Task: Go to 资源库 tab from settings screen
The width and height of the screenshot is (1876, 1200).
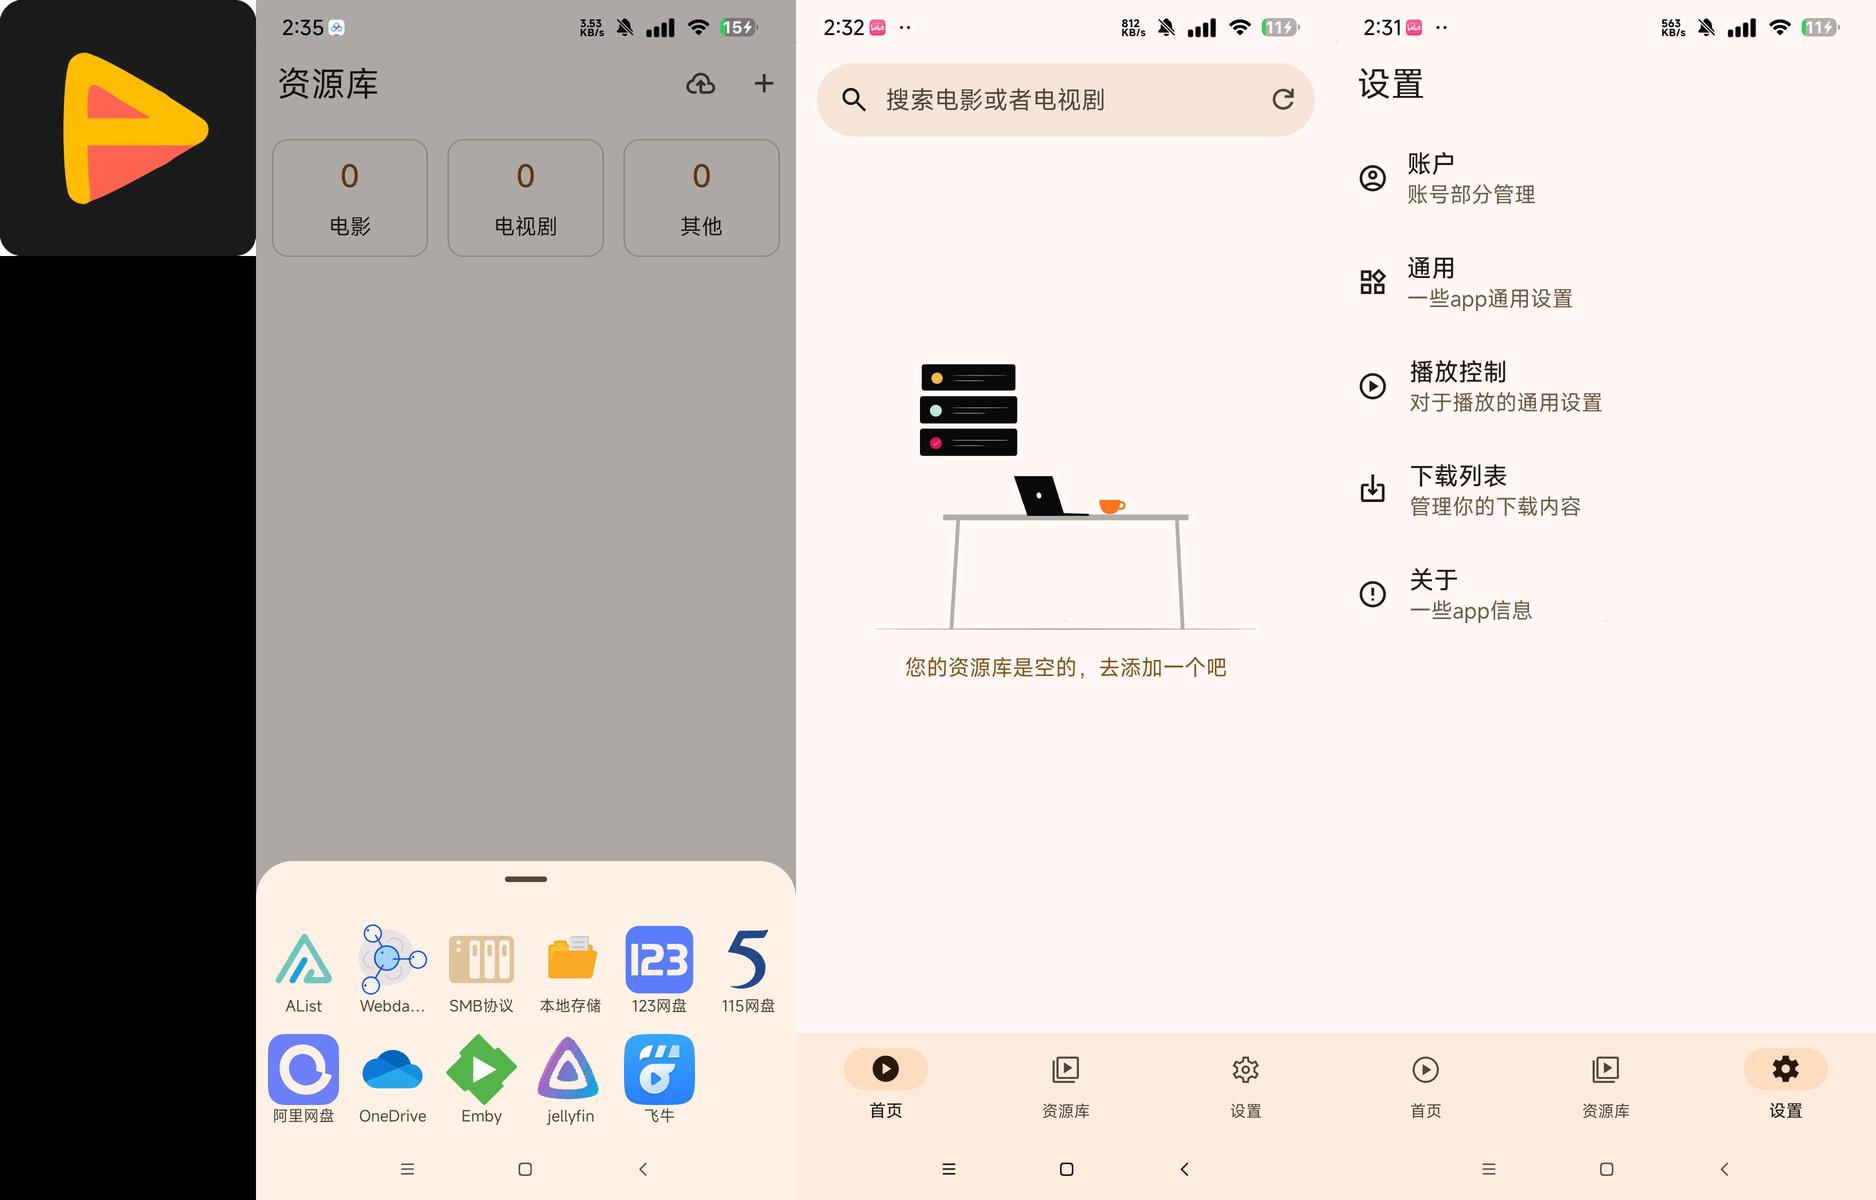Action: [1606, 1085]
